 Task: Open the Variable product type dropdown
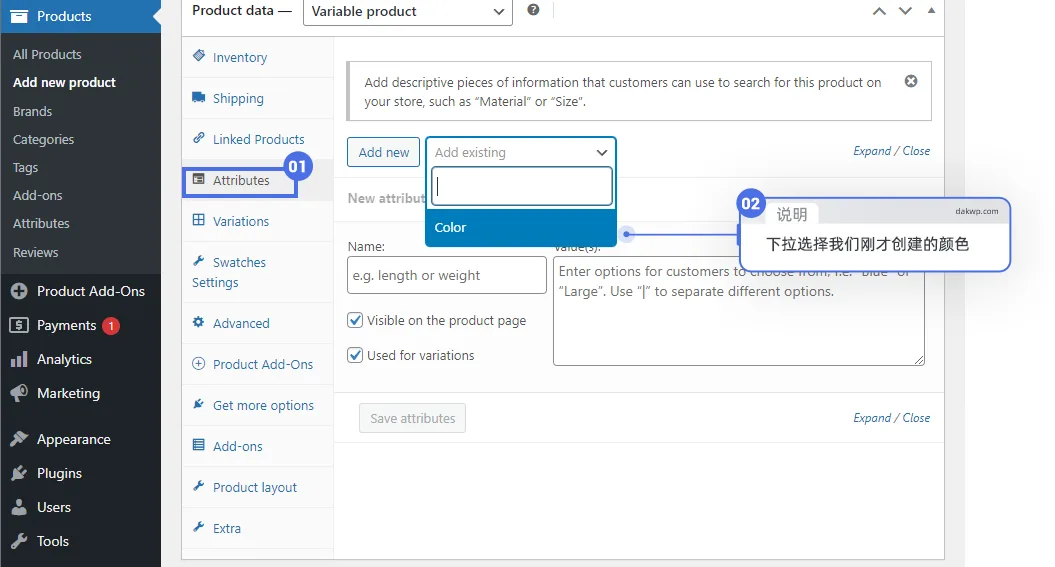[x=408, y=11]
